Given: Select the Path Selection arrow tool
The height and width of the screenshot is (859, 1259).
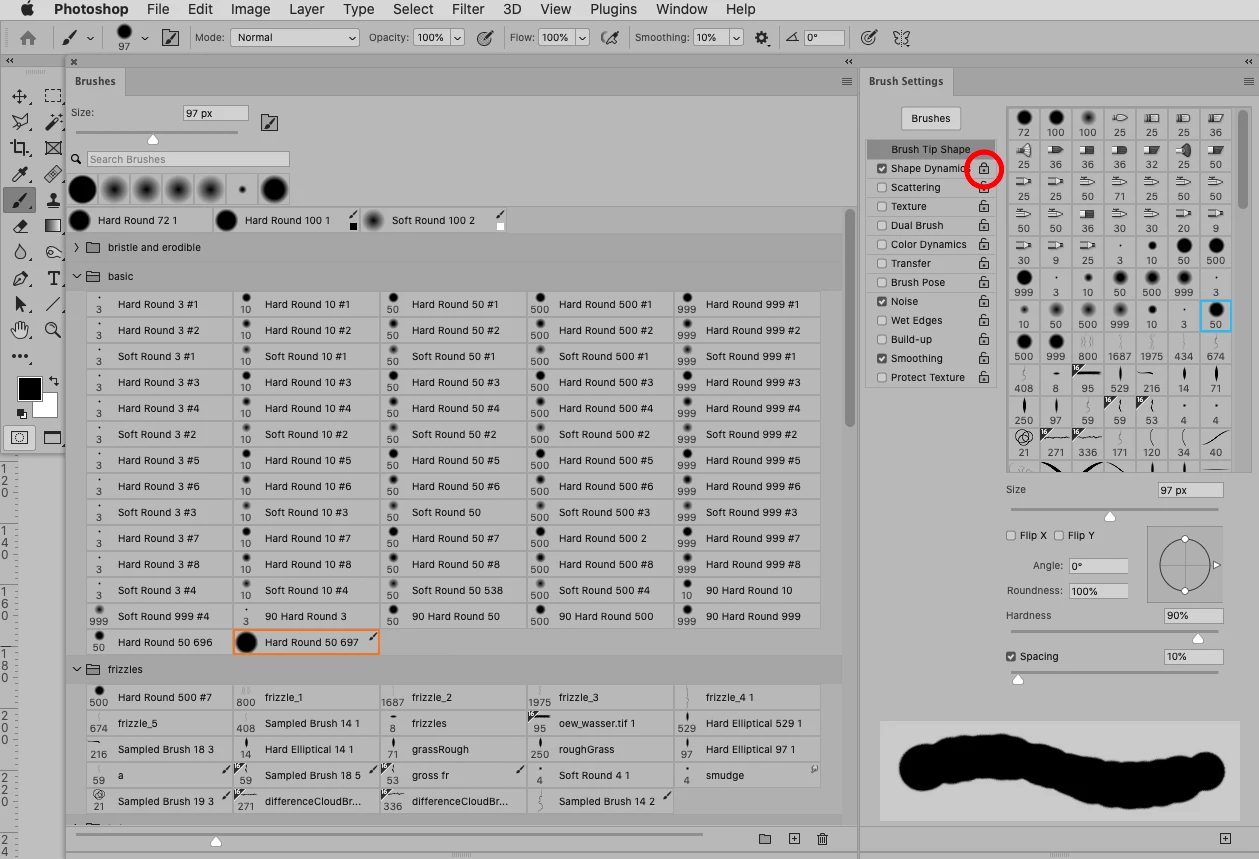Looking at the screenshot, I should pos(19,304).
